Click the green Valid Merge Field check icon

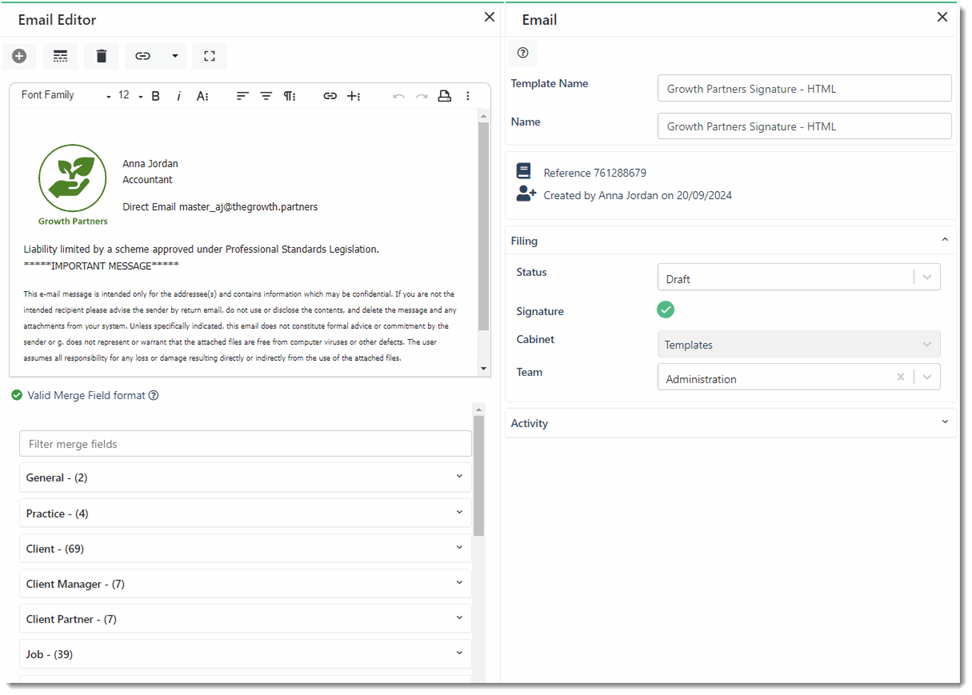[x=17, y=396]
